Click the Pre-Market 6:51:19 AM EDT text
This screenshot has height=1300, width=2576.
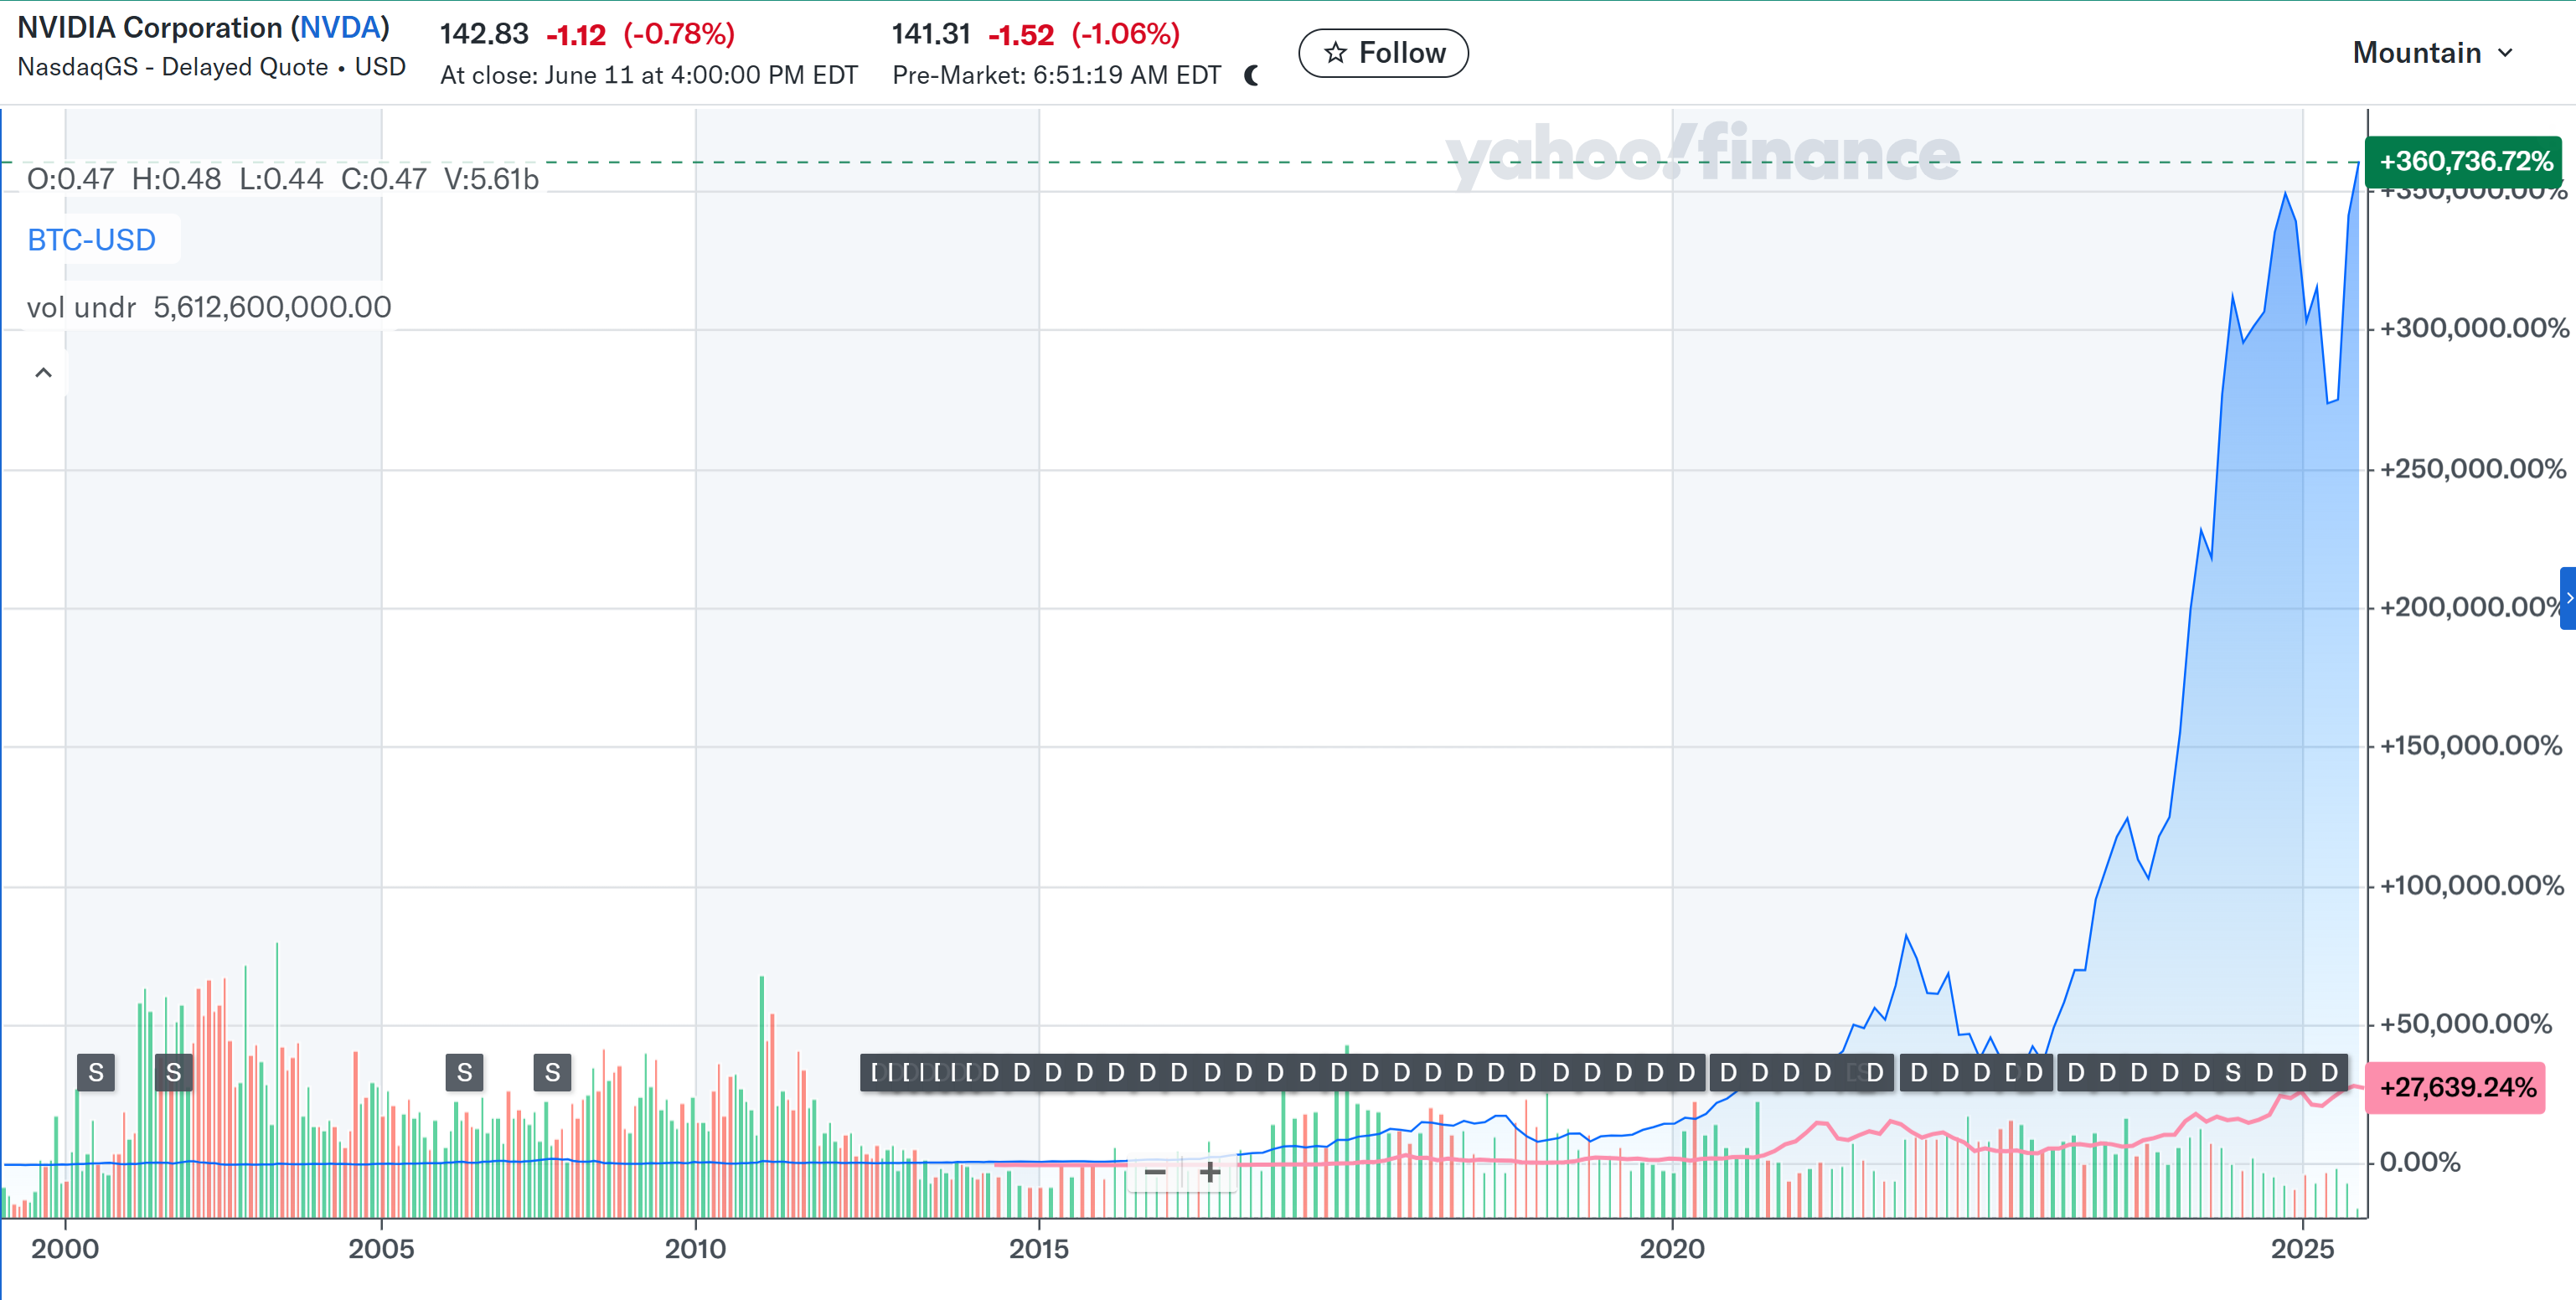point(1056,76)
